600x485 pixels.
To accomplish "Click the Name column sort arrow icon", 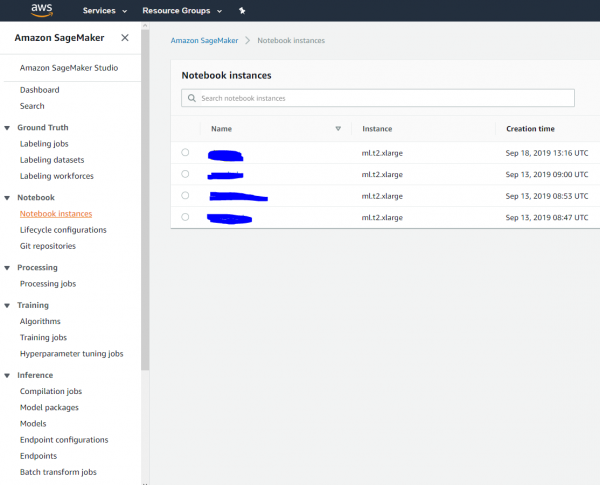I will pyautogui.click(x=338, y=129).
